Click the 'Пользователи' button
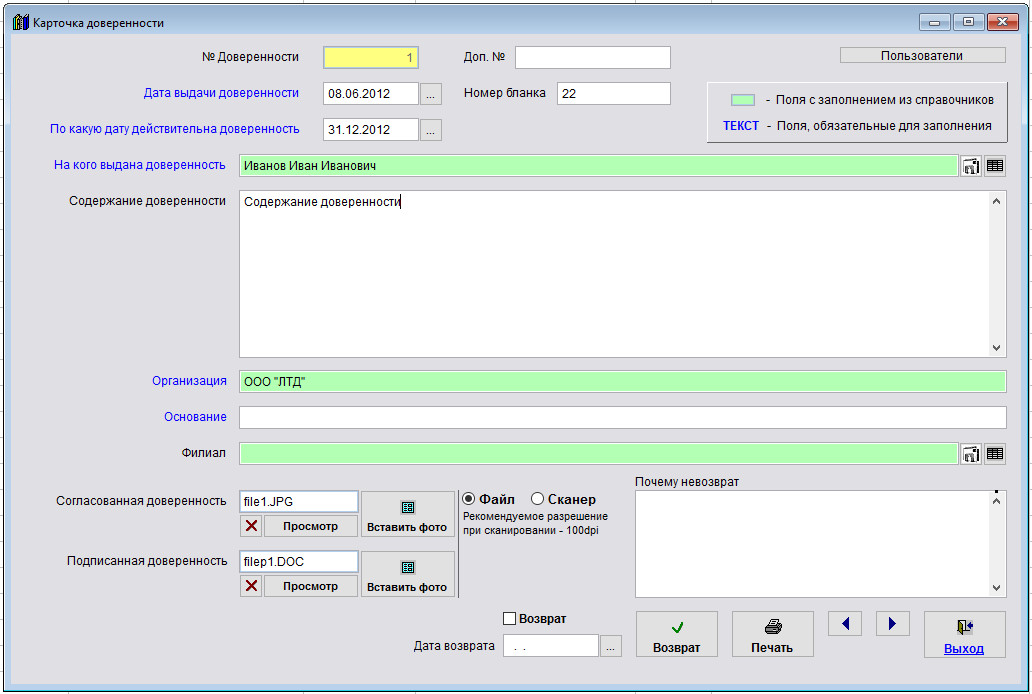The height and width of the screenshot is (694, 1032). click(x=921, y=56)
